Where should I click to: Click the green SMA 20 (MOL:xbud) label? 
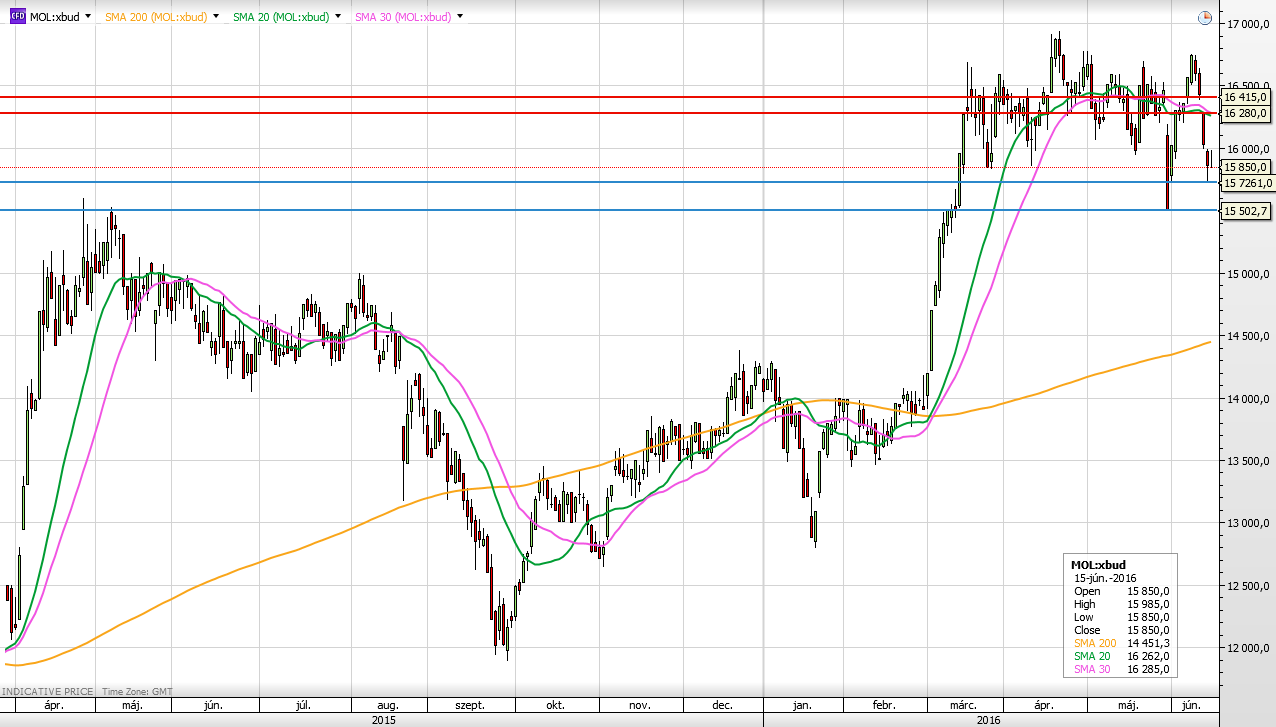pos(281,17)
